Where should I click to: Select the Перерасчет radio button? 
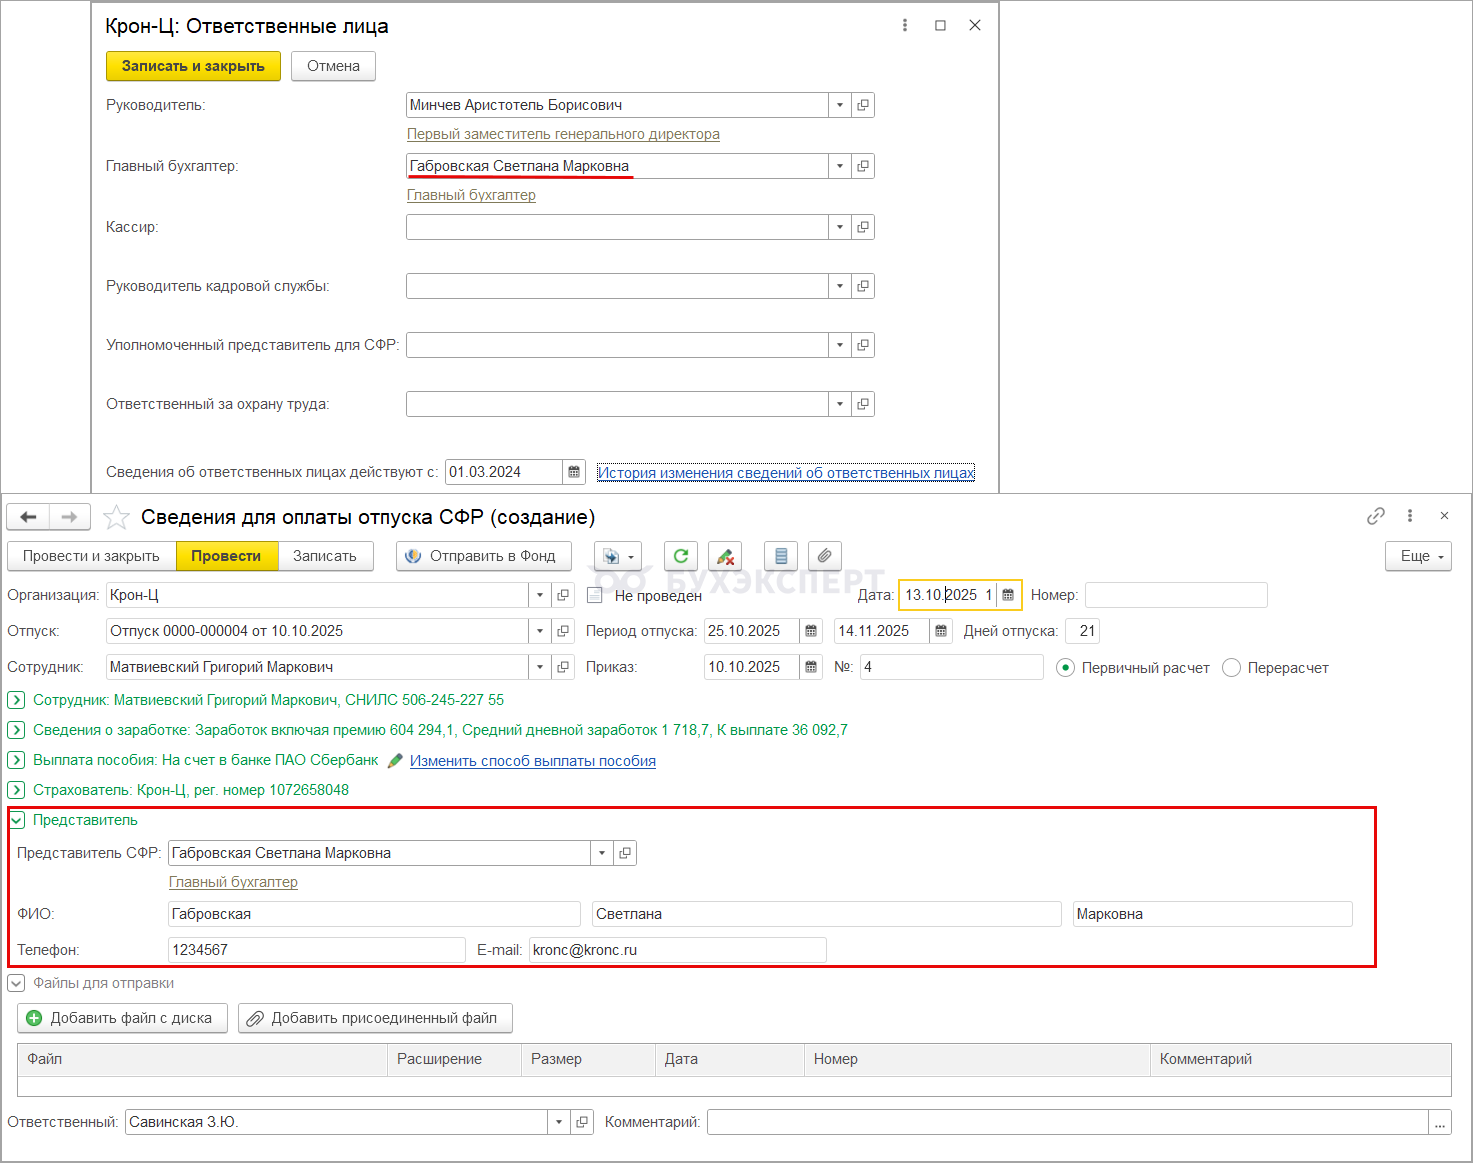click(x=1232, y=668)
